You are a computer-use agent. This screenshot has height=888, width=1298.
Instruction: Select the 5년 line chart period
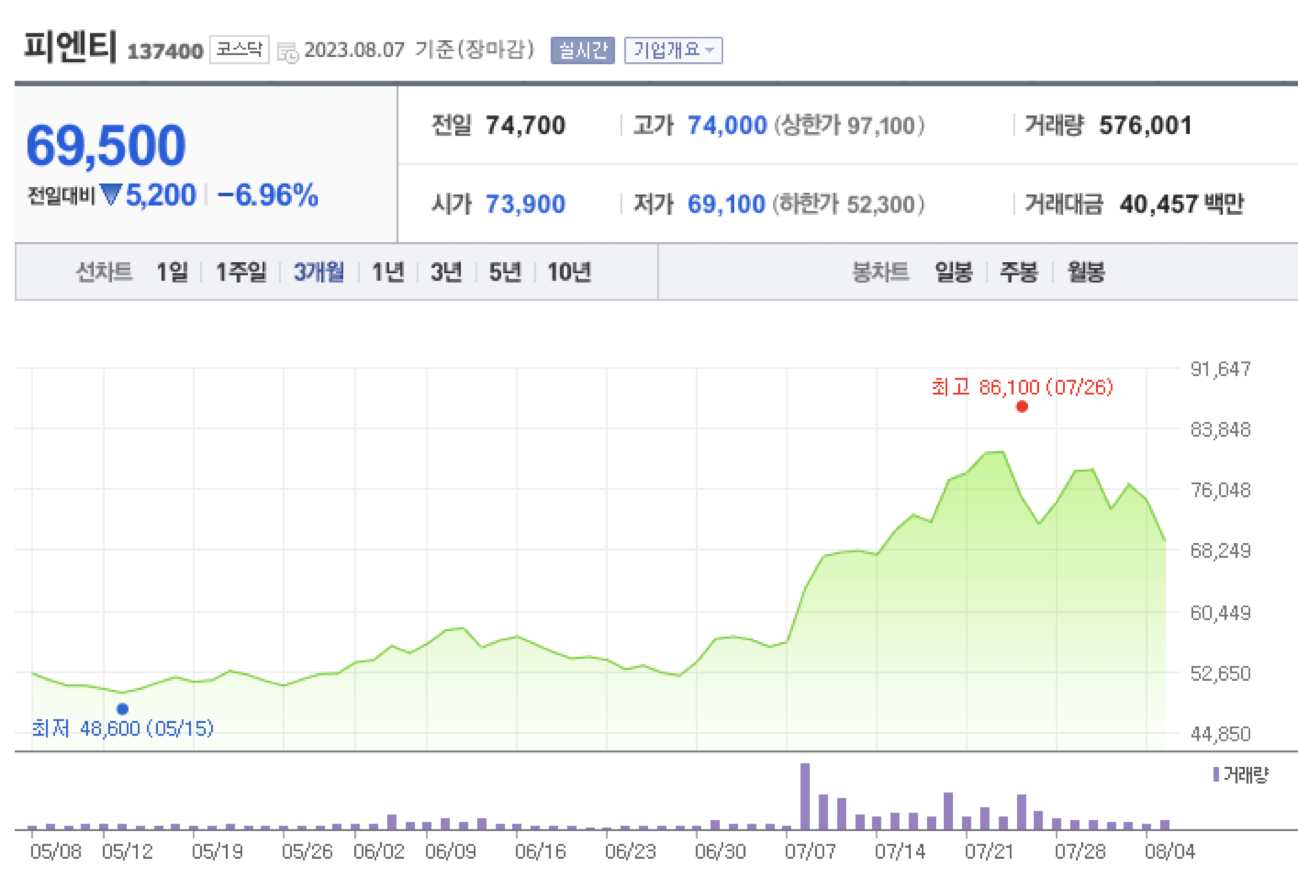click(505, 272)
